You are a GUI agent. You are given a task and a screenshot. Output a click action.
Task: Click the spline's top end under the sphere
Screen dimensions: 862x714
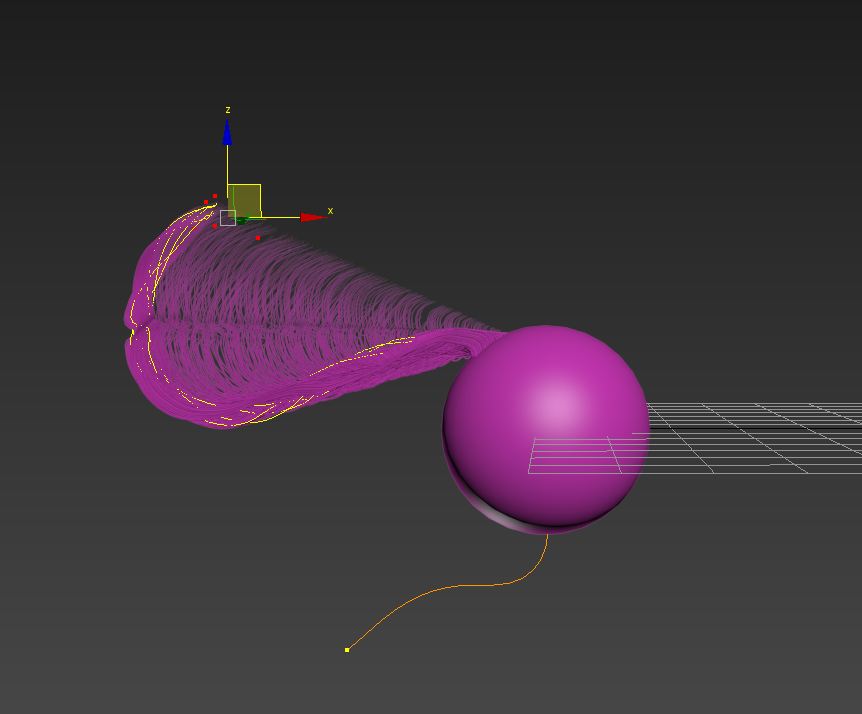(x=547, y=538)
